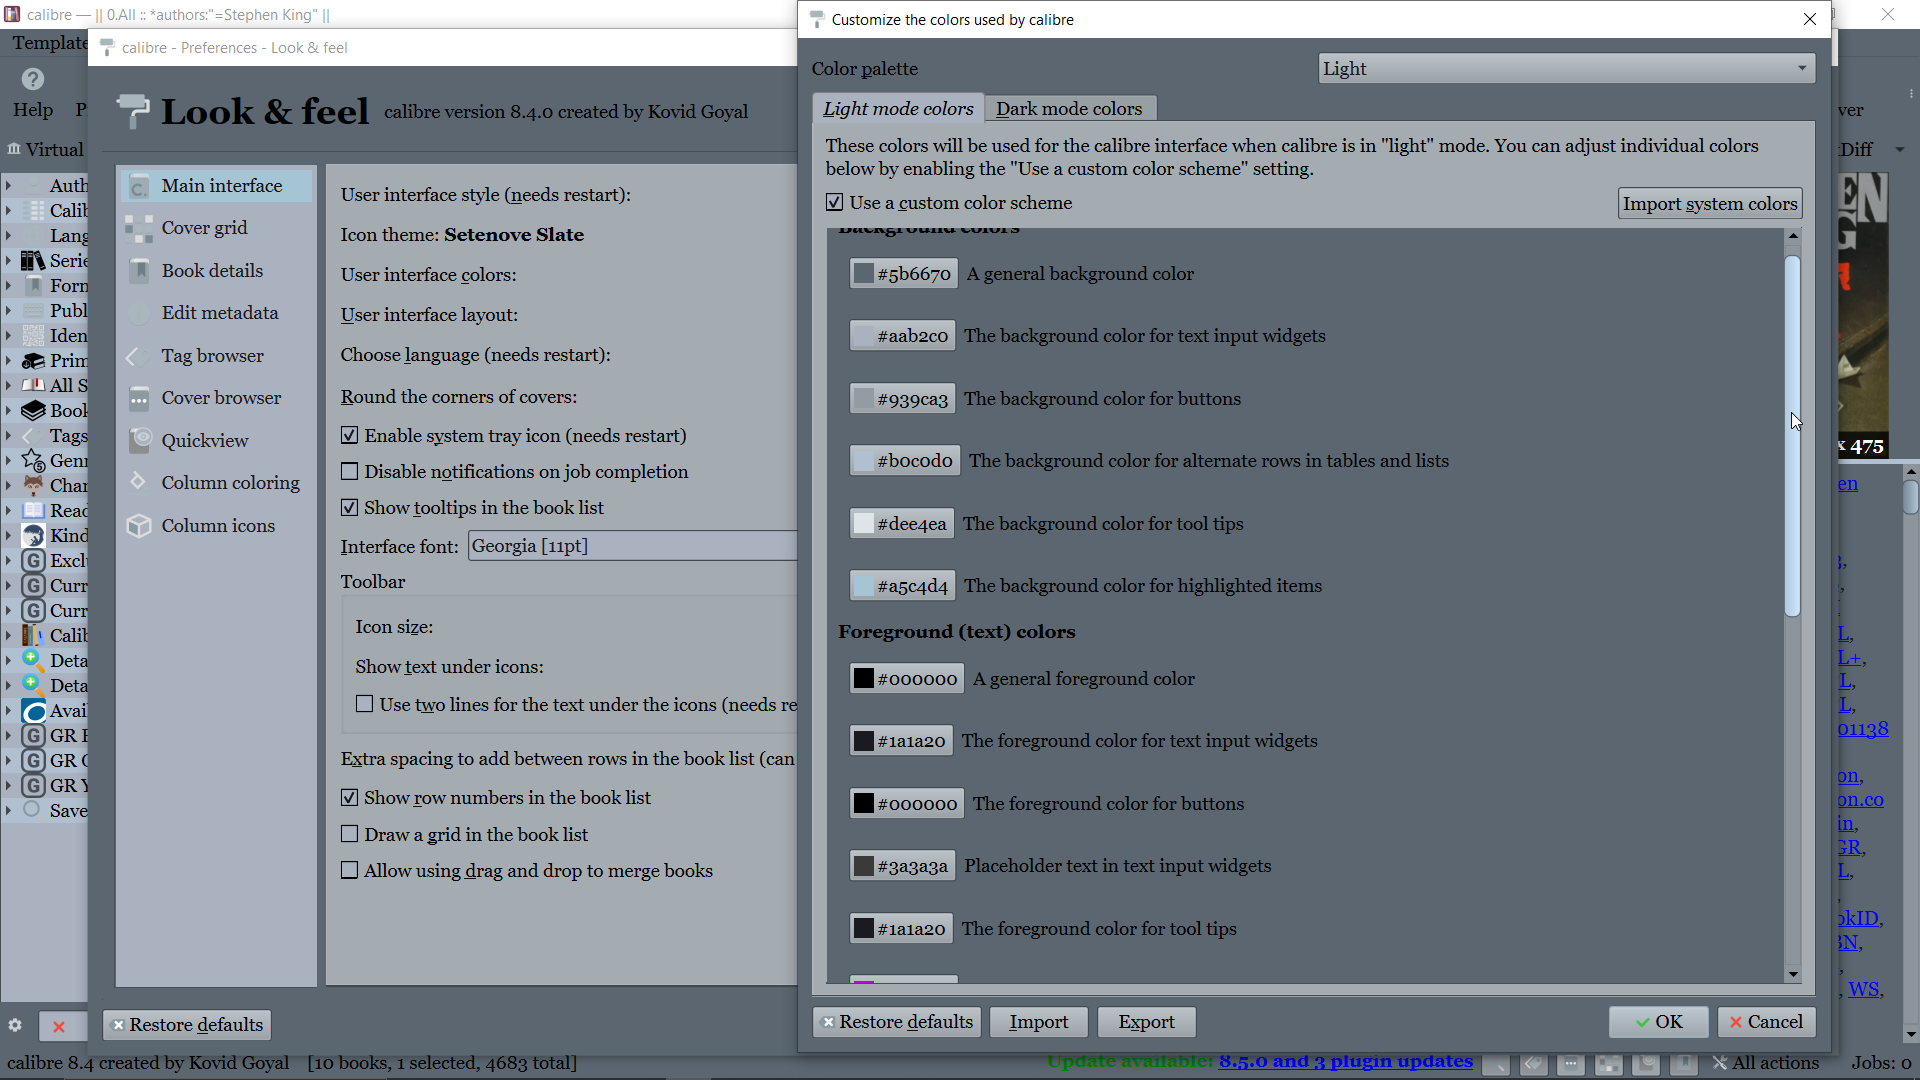Switch to the Dark mode colors tab

pos(1068,109)
